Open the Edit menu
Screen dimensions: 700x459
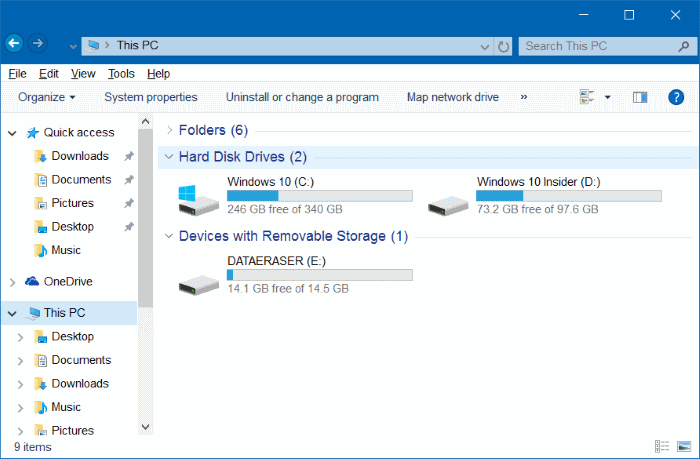[x=48, y=74]
